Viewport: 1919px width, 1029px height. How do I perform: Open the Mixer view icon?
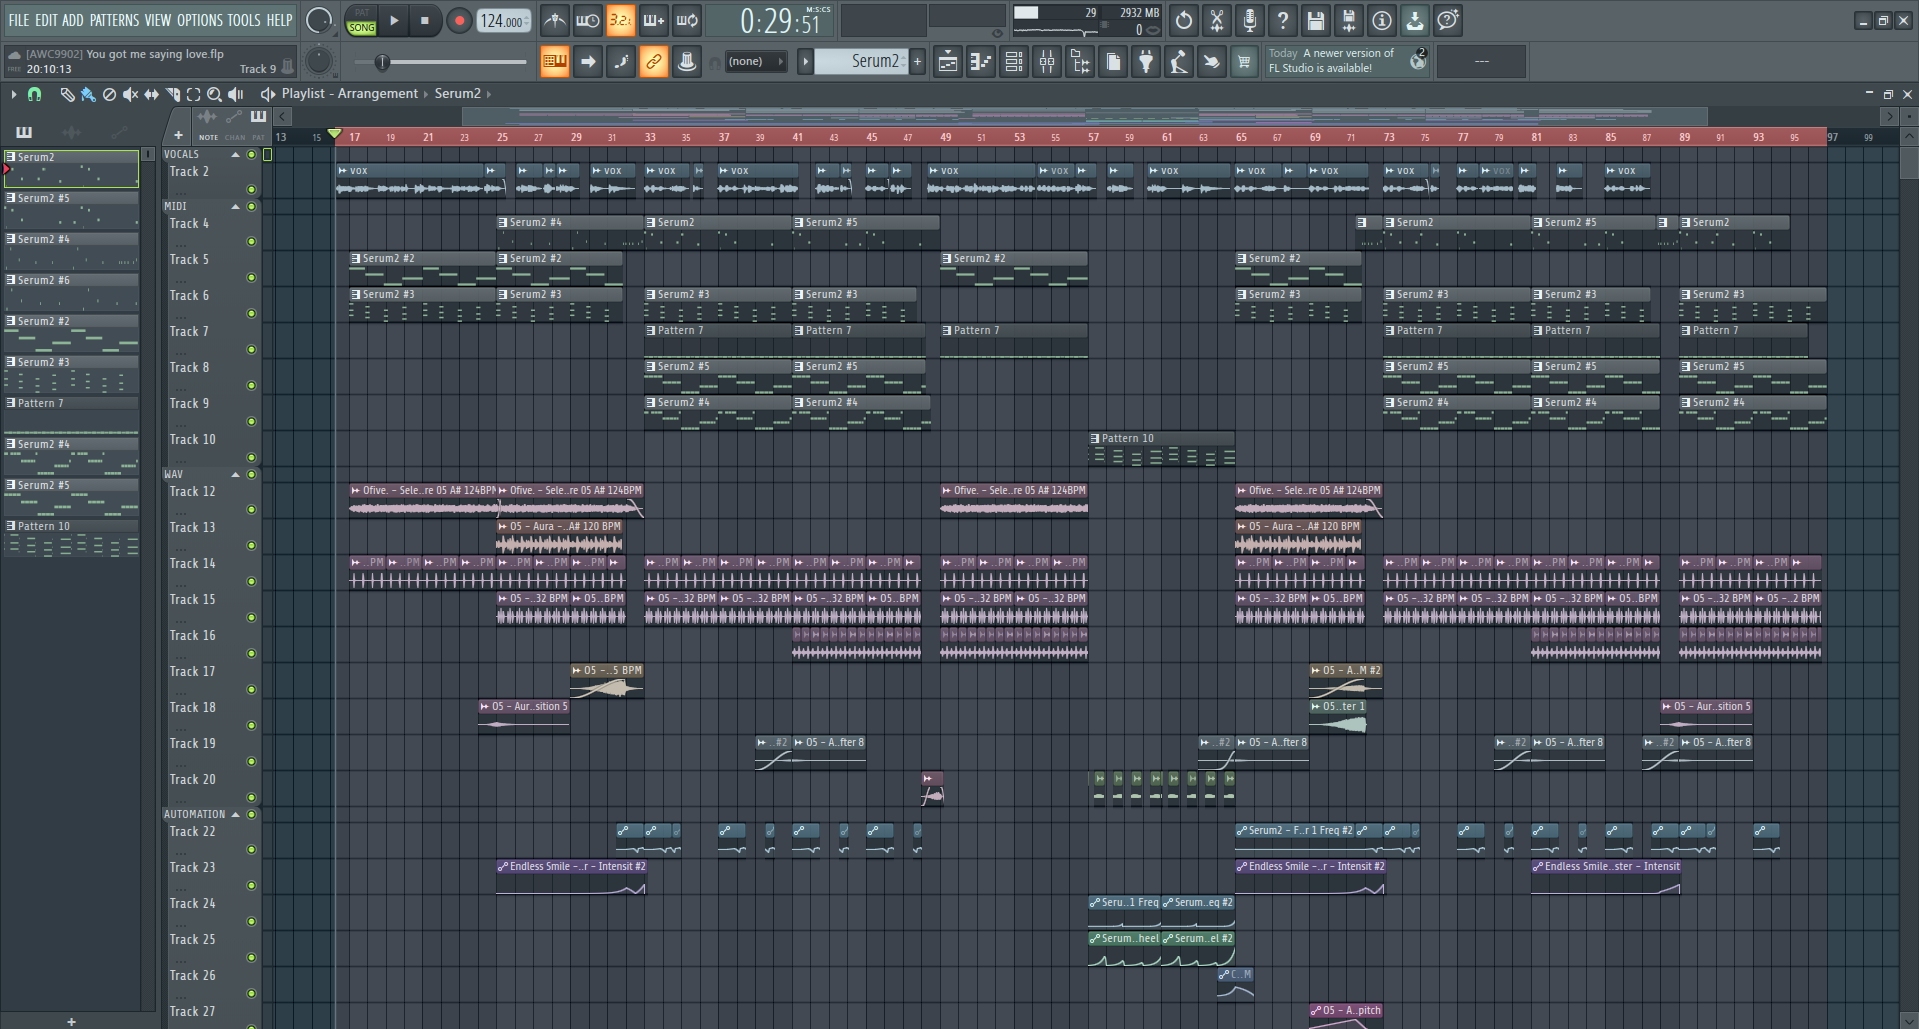click(1047, 62)
